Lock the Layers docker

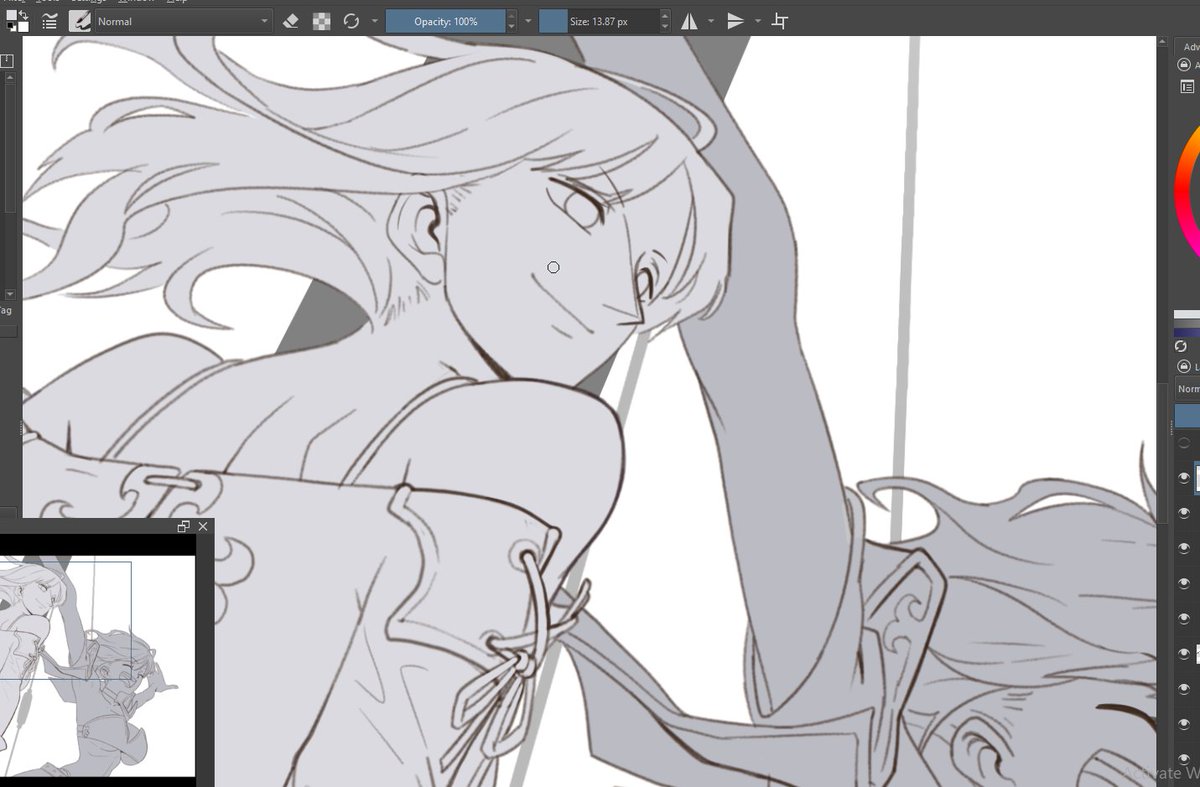(1185, 367)
